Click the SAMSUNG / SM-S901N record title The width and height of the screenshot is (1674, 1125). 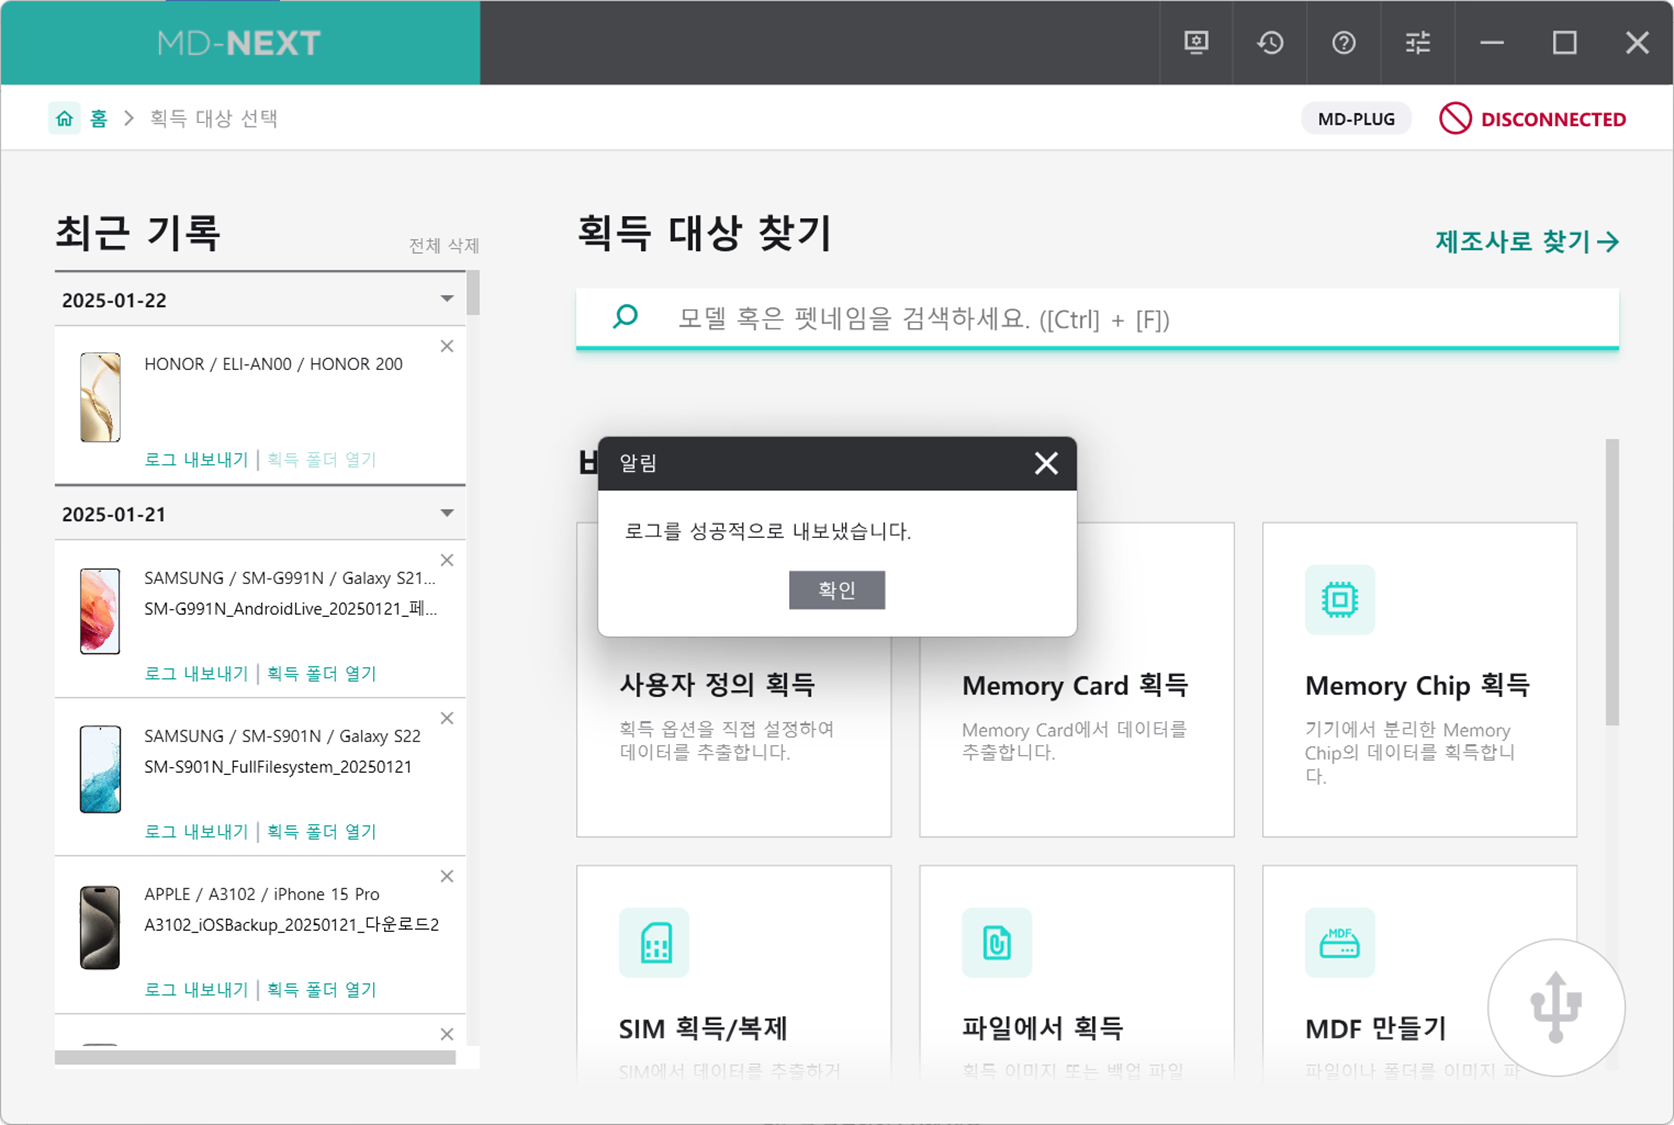coord(282,736)
